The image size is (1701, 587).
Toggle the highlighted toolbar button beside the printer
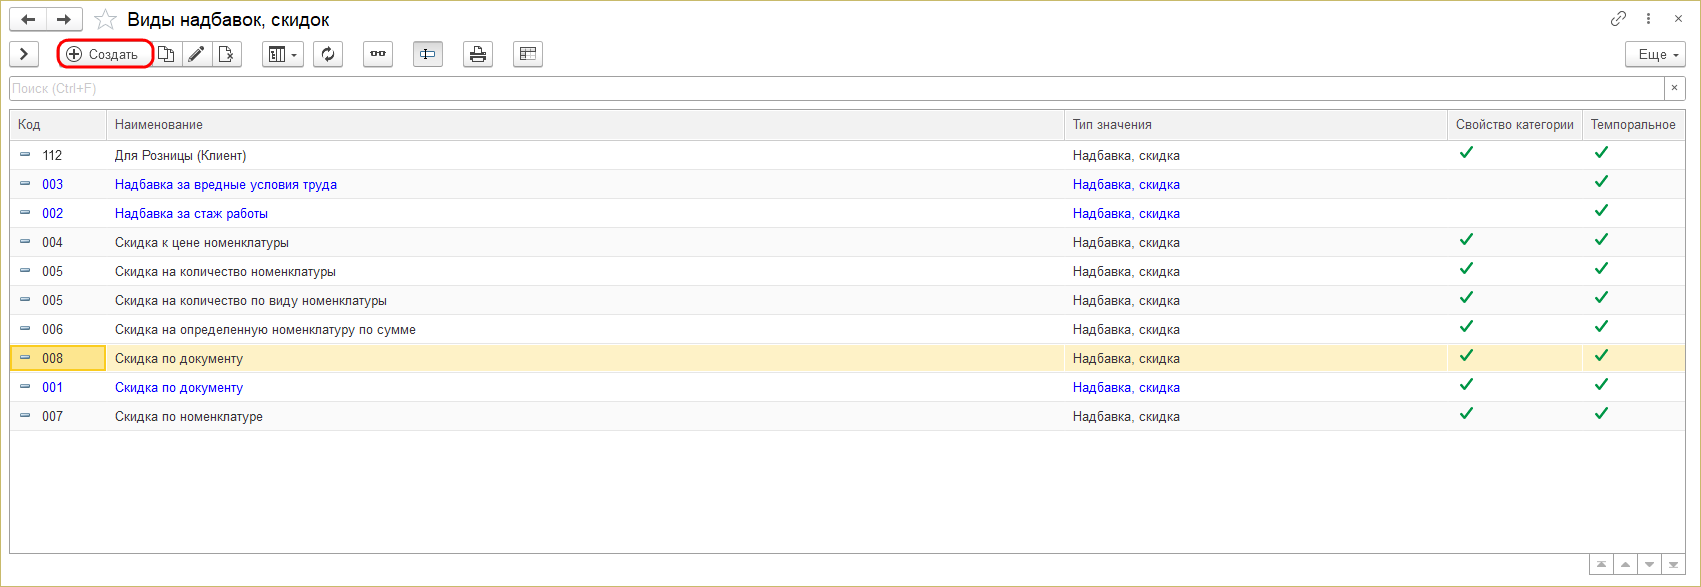pyautogui.click(x=428, y=54)
